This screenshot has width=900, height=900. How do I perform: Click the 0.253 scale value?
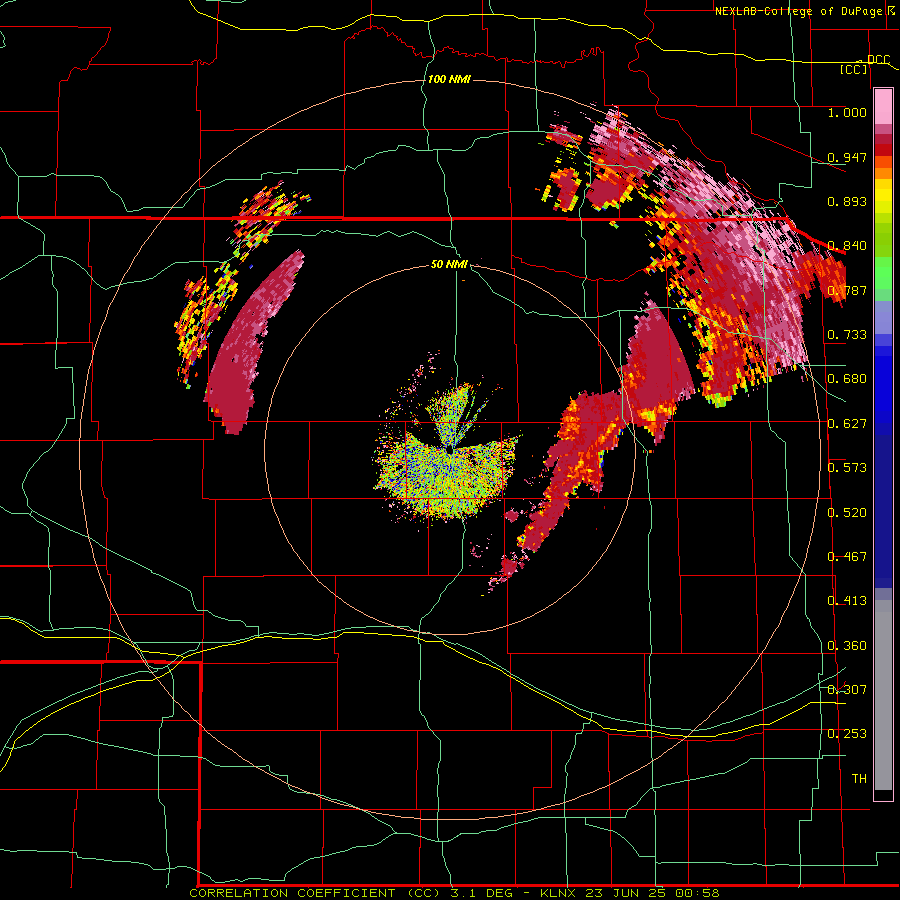coord(847,734)
